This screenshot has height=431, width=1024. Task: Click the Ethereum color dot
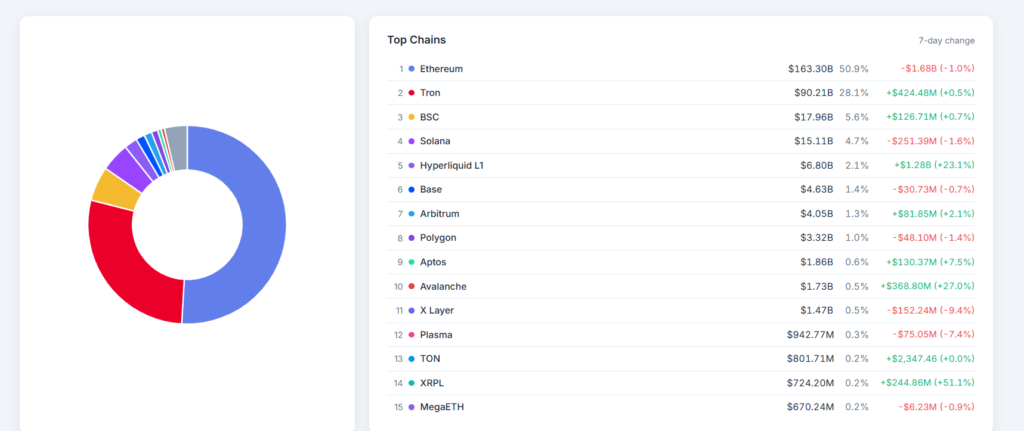[411, 69]
